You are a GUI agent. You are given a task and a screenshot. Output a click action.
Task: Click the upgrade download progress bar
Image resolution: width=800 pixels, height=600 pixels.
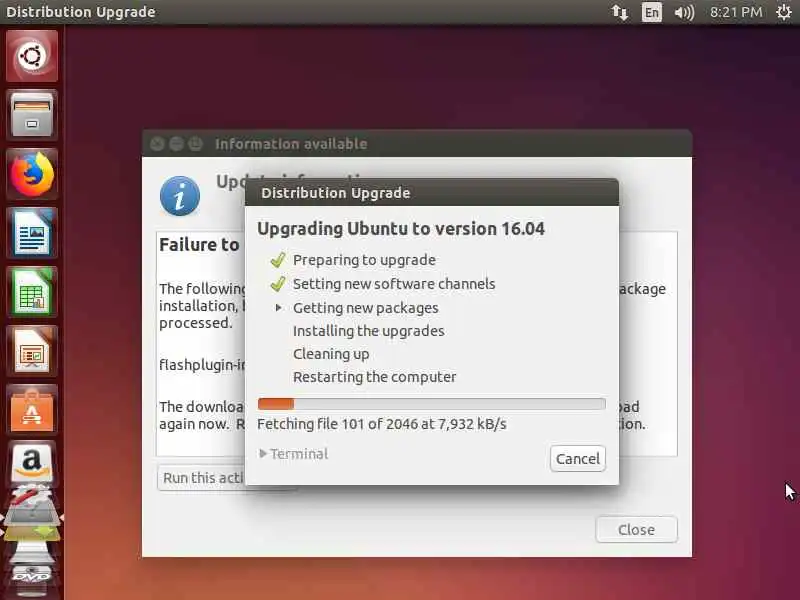point(432,404)
